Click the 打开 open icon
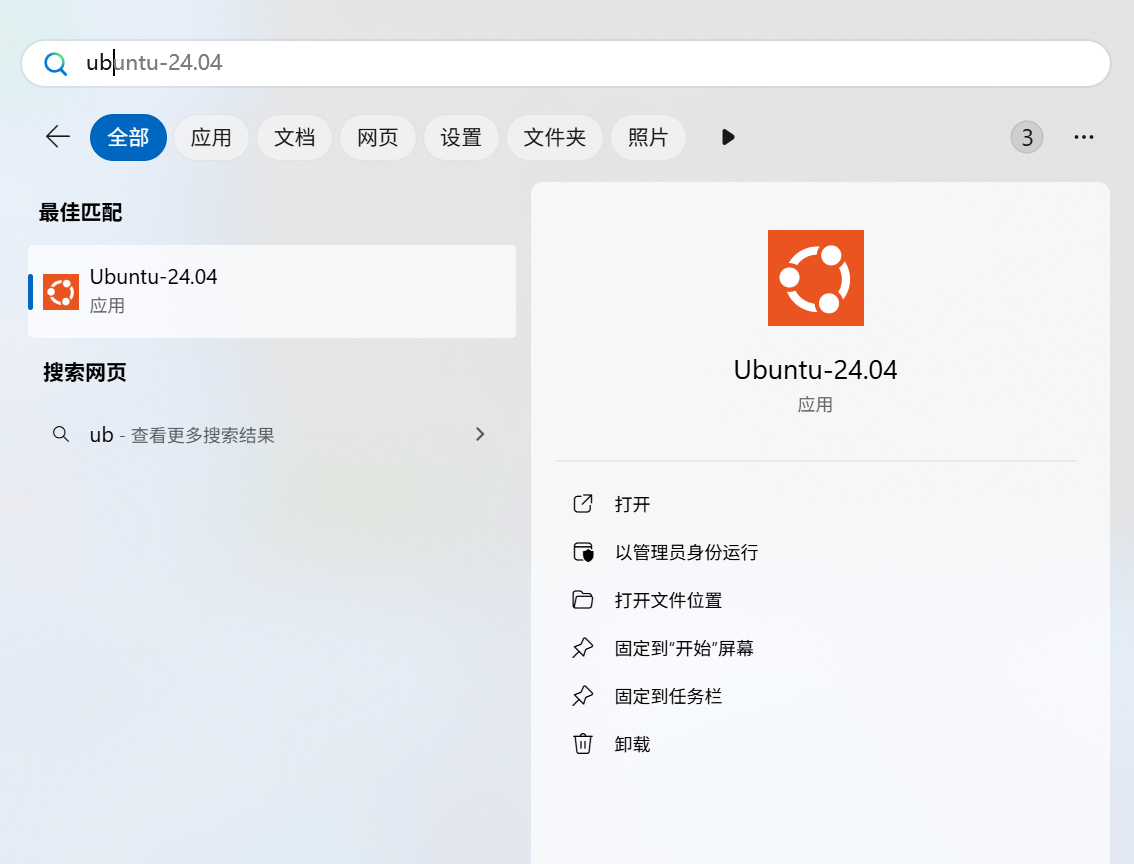Viewport: 1134px width, 864px height. pos(583,503)
